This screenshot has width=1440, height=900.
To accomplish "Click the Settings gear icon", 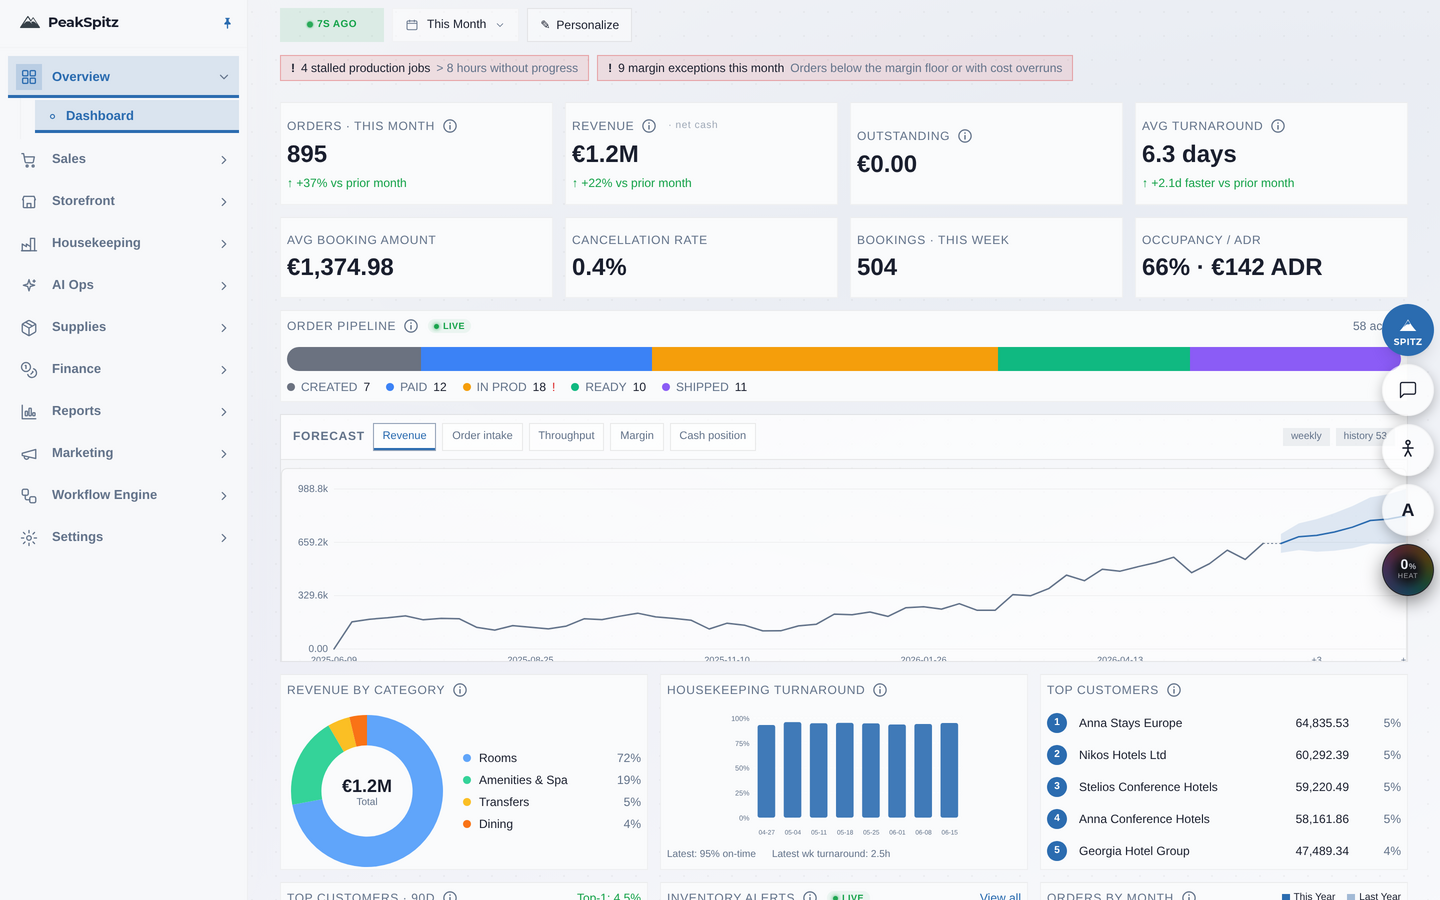I will (x=29, y=538).
